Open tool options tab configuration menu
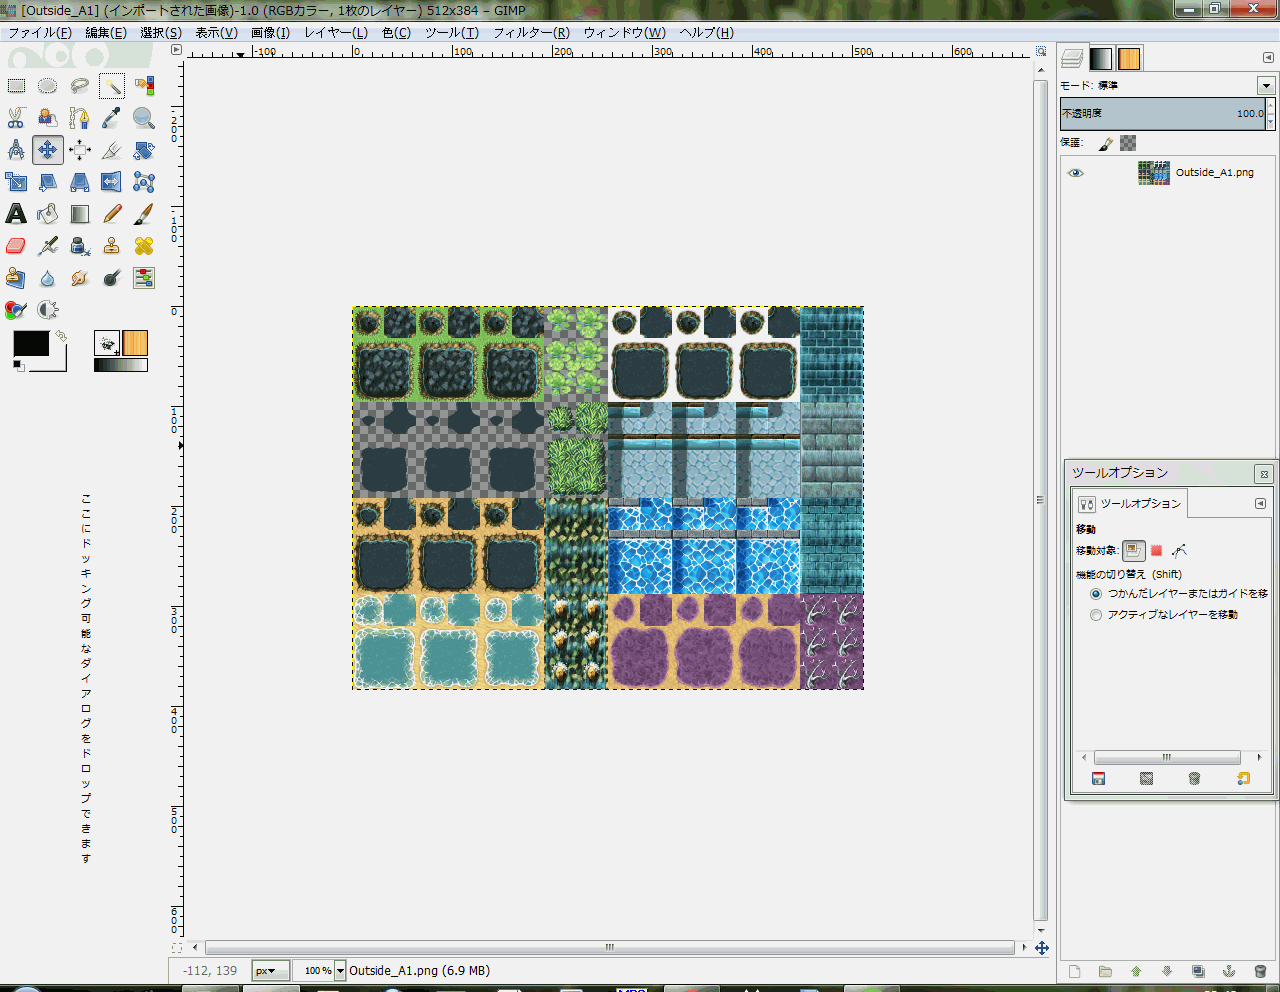The height and width of the screenshot is (992, 1280). point(1260,504)
